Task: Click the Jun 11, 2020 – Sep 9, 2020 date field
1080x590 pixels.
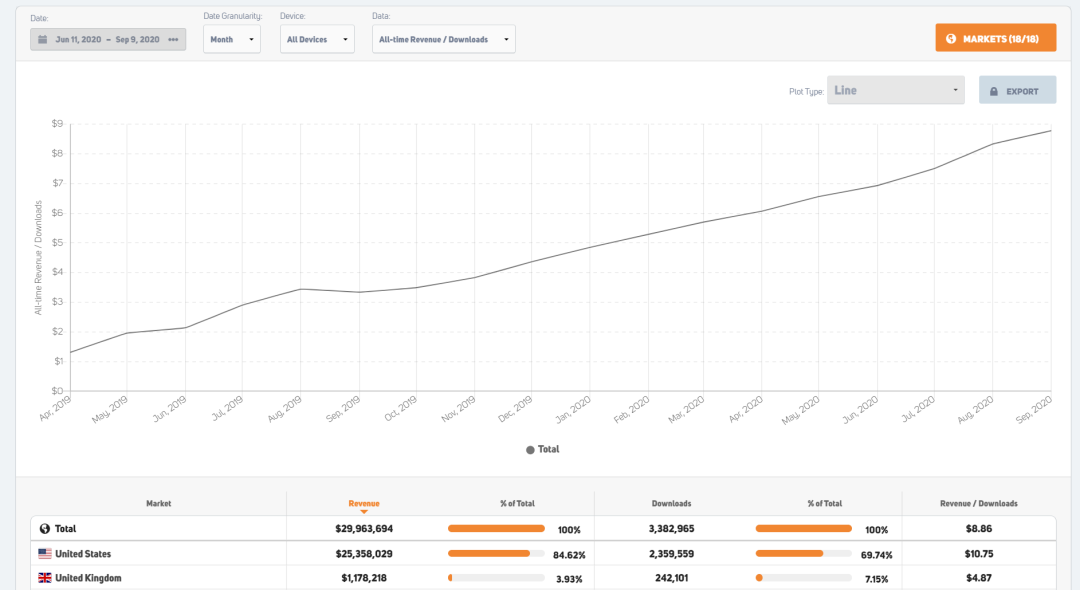Action: [106, 40]
